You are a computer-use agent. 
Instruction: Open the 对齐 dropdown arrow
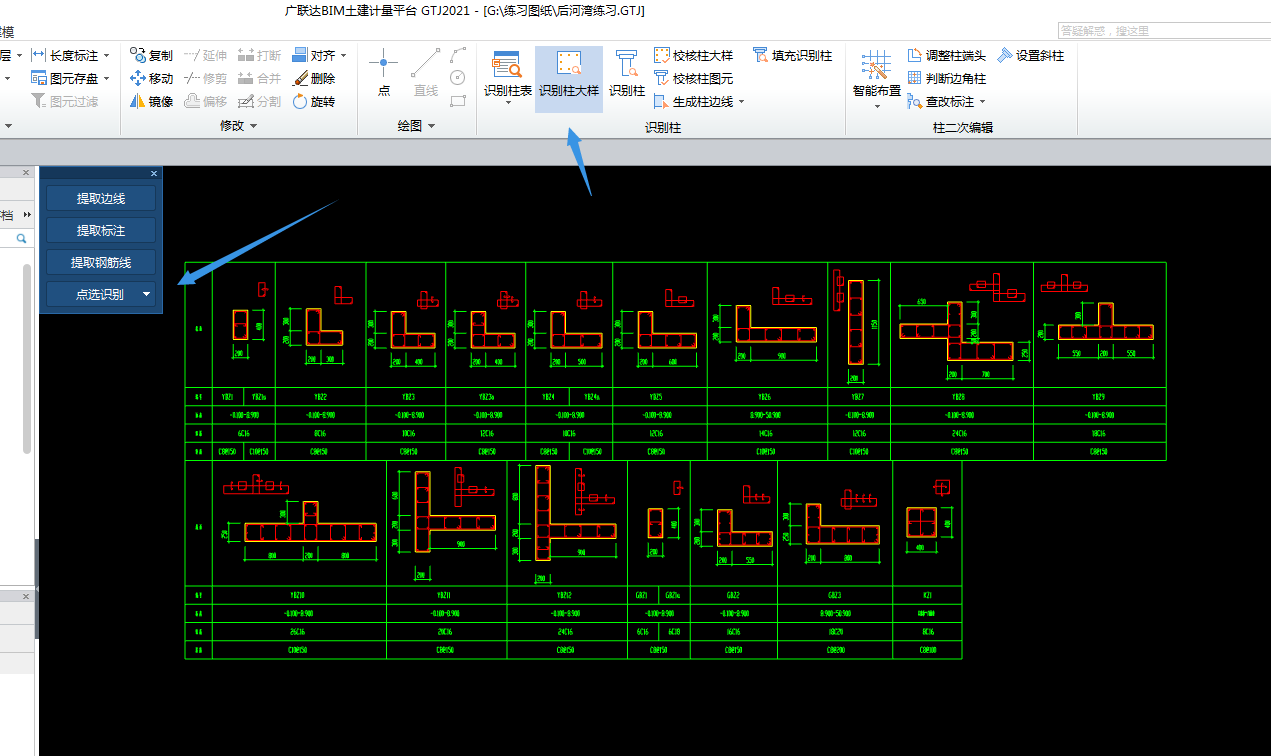(344, 56)
